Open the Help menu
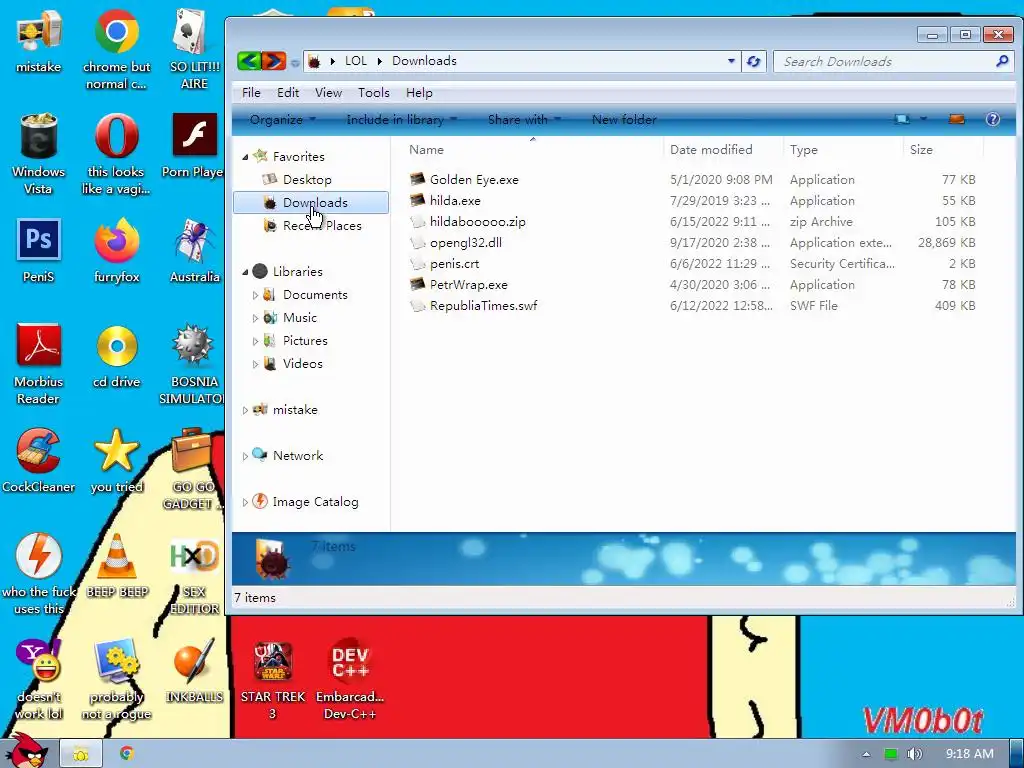This screenshot has width=1024, height=768. tap(419, 93)
